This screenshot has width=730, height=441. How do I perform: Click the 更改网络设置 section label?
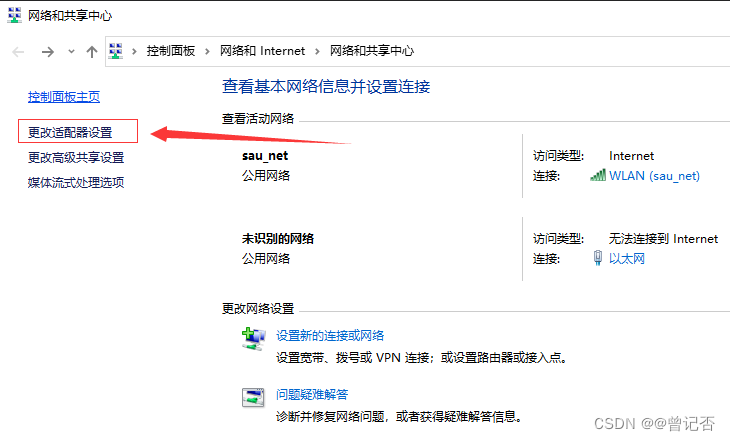[258, 308]
